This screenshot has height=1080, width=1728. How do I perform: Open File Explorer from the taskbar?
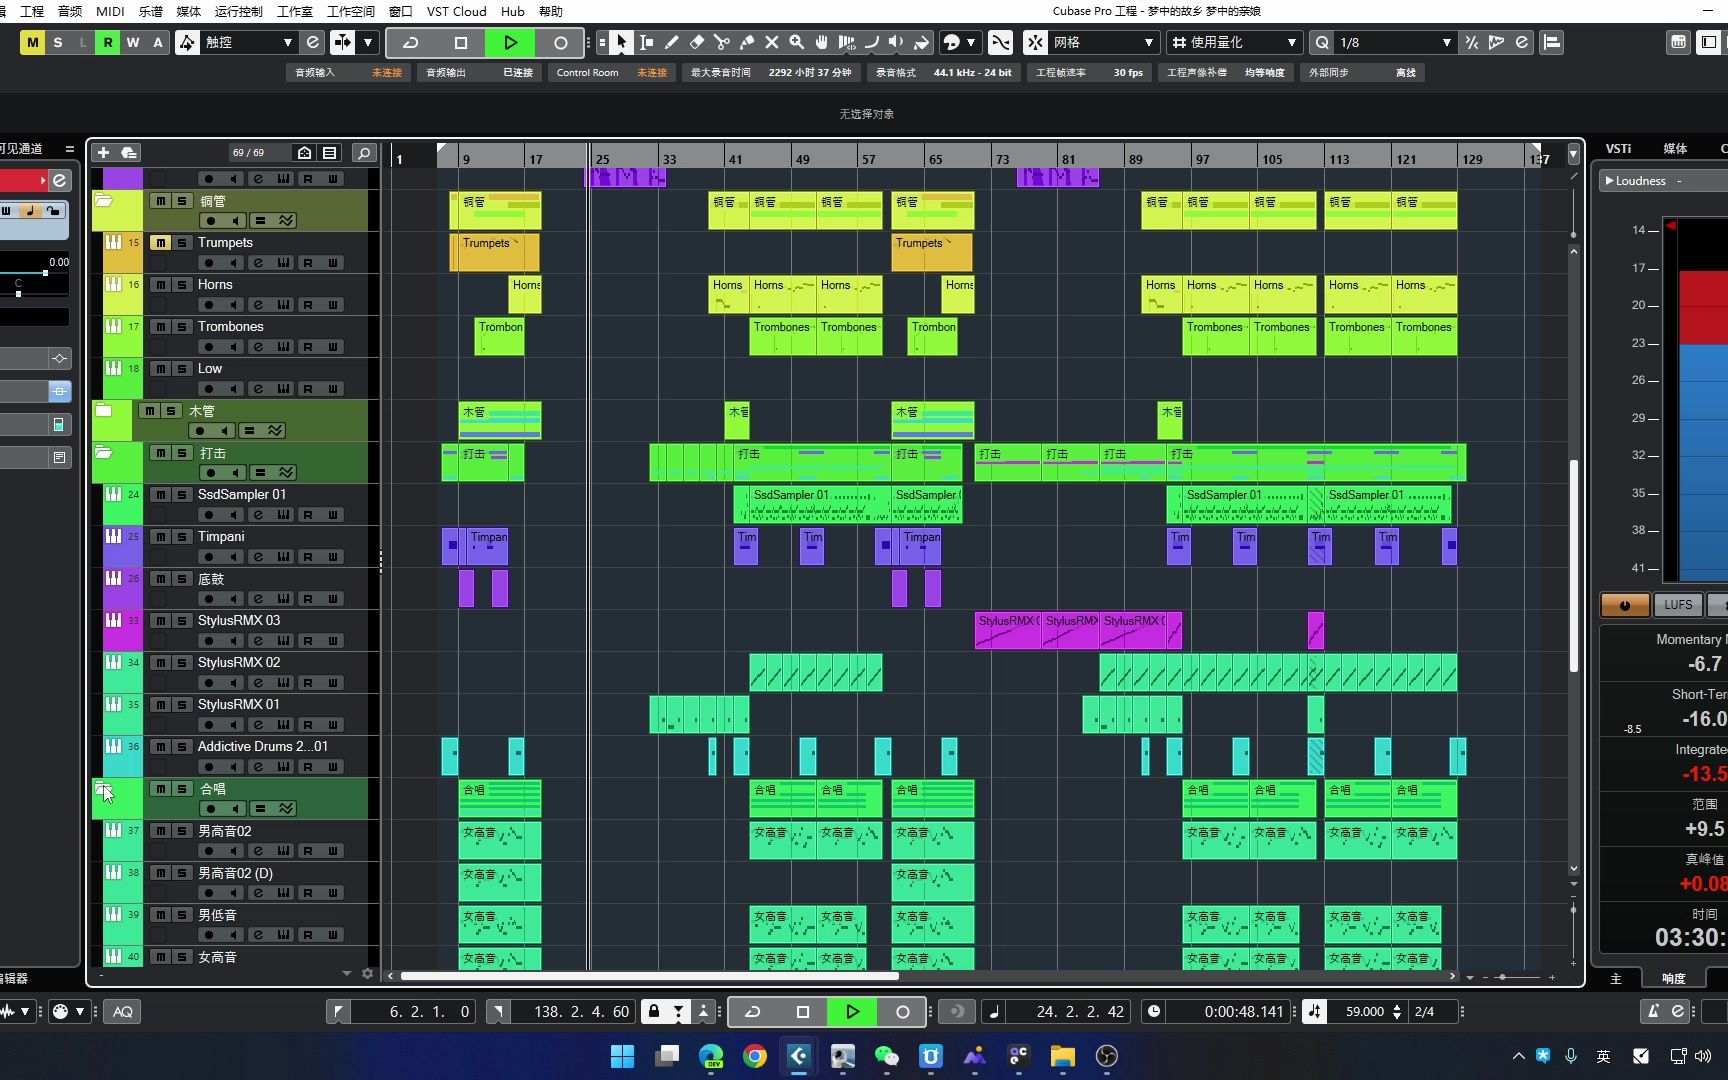[x=1062, y=1056]
